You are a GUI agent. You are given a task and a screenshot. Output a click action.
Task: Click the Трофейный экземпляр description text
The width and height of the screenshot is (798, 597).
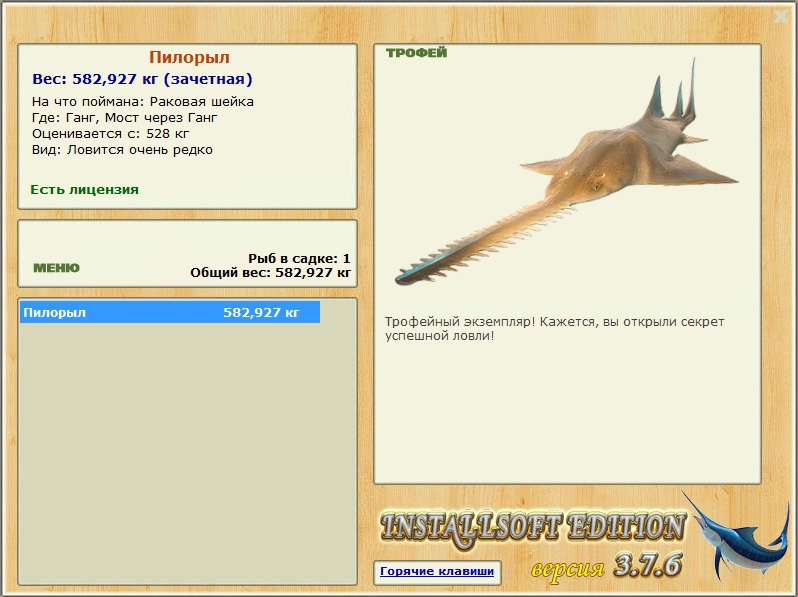[555, 329]
